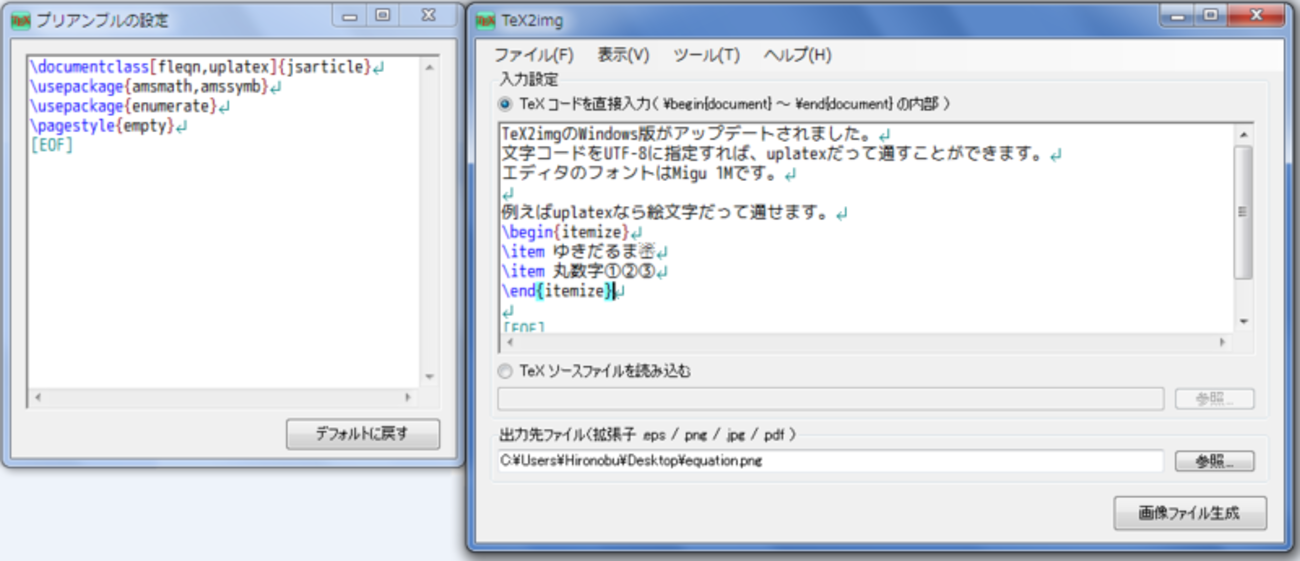
Task: Open the ツール(T) menu
Action: [x=706, y=55]
